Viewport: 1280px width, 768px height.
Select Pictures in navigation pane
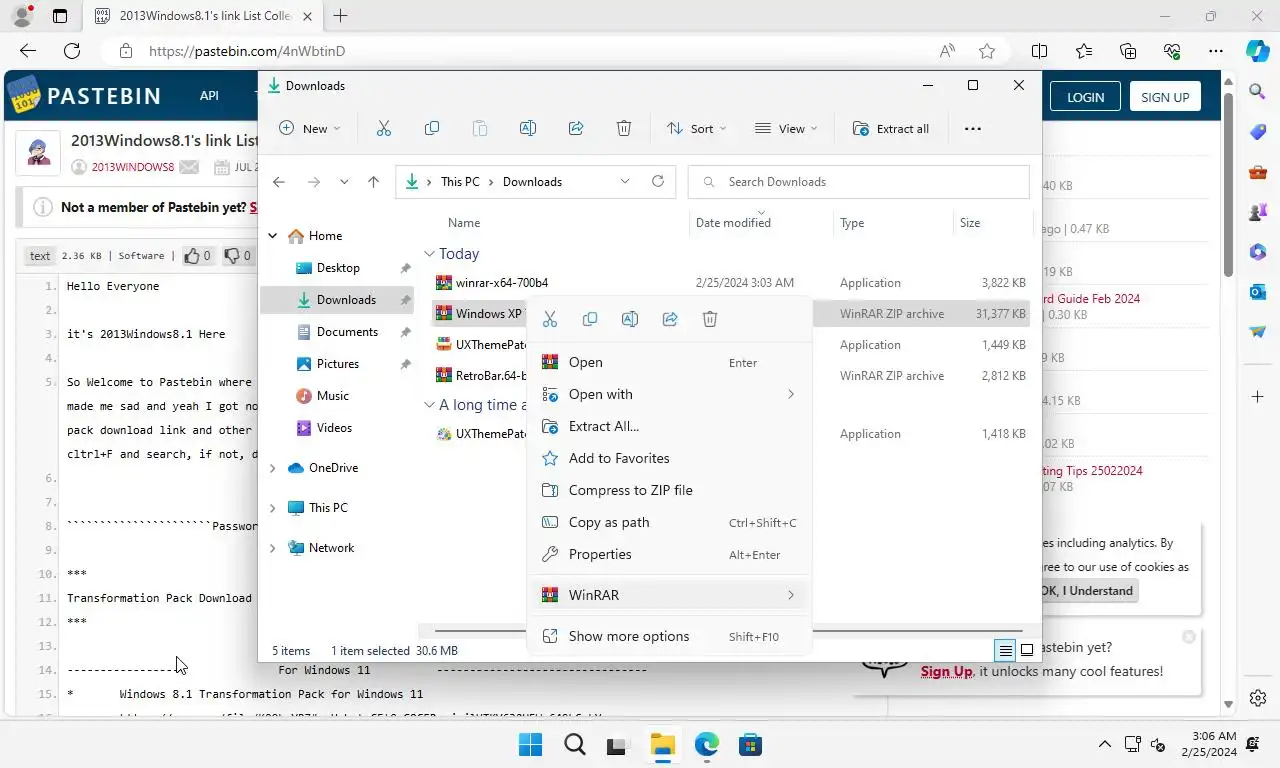coord(336,364)
